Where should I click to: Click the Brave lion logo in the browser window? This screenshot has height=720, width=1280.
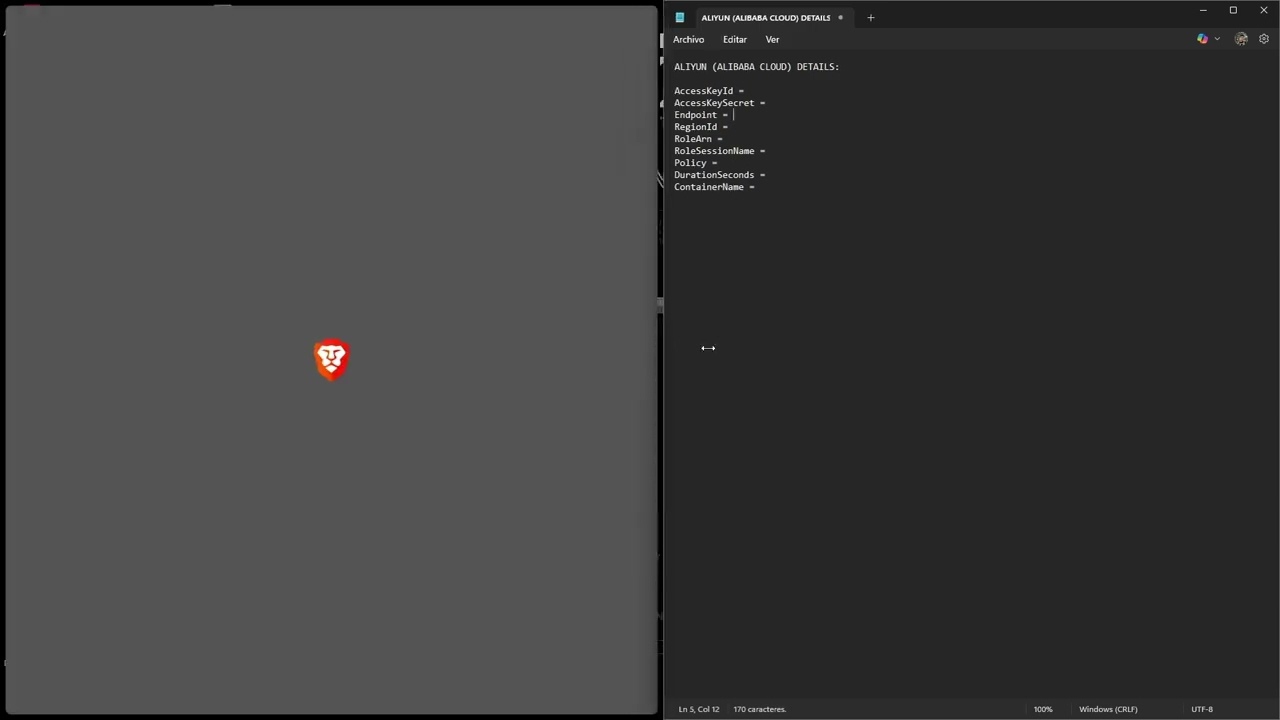pos(332,360)
